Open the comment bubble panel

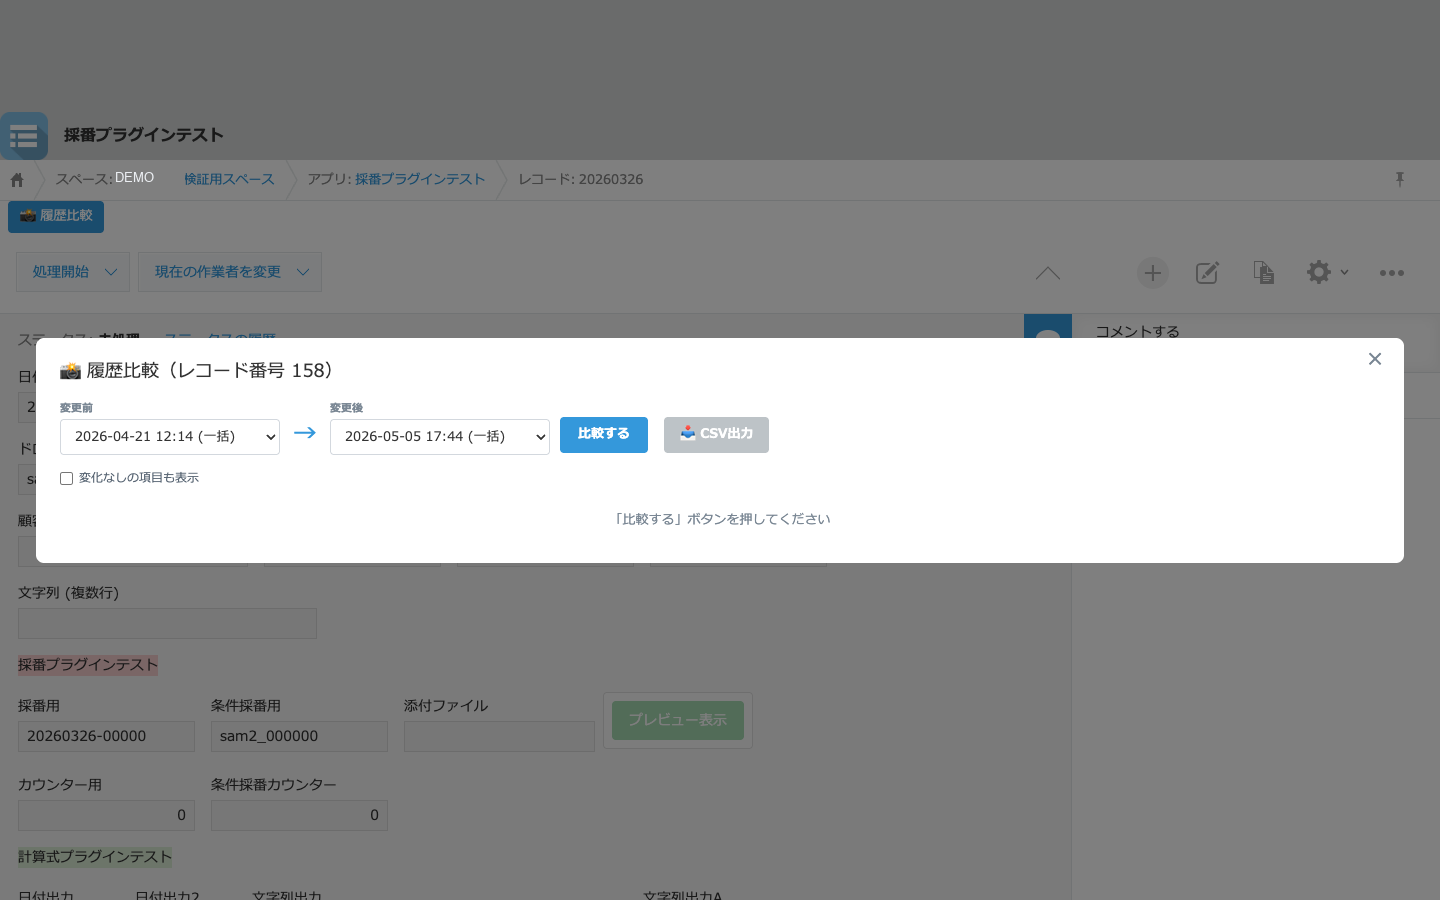[1048, 326]
